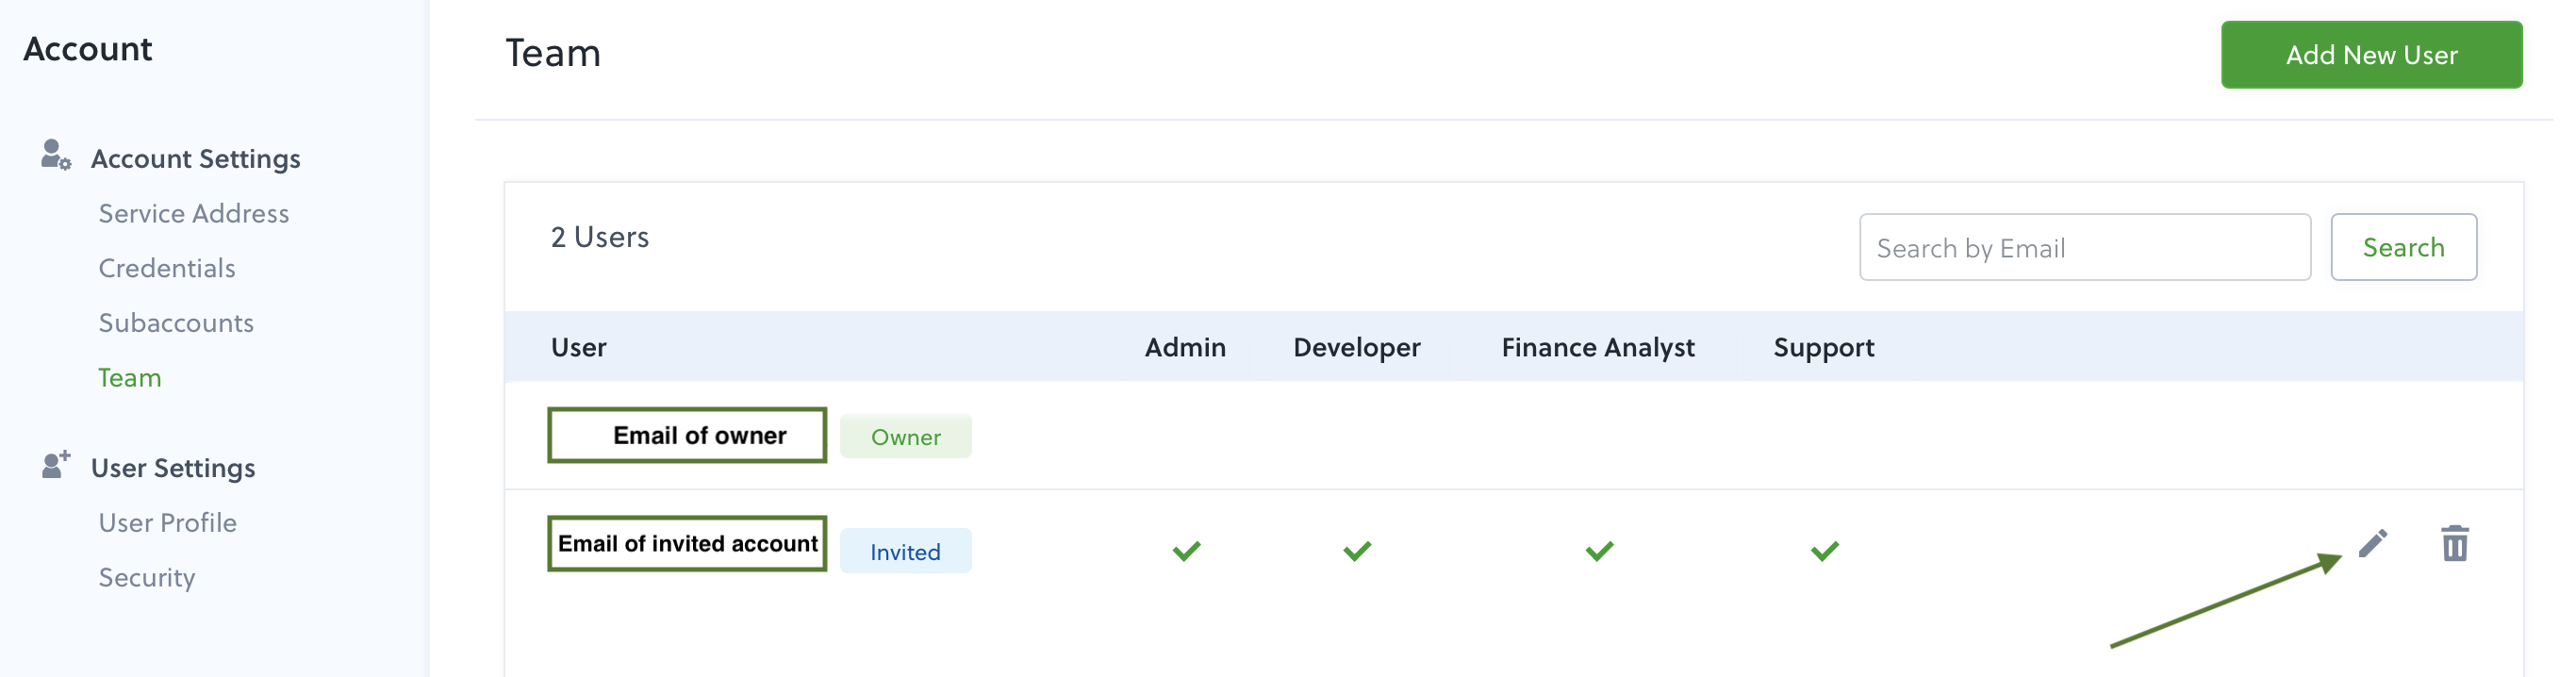Open the Credentials page
The width and height of the screenshot is (2576, 677).
pos(167,268)
